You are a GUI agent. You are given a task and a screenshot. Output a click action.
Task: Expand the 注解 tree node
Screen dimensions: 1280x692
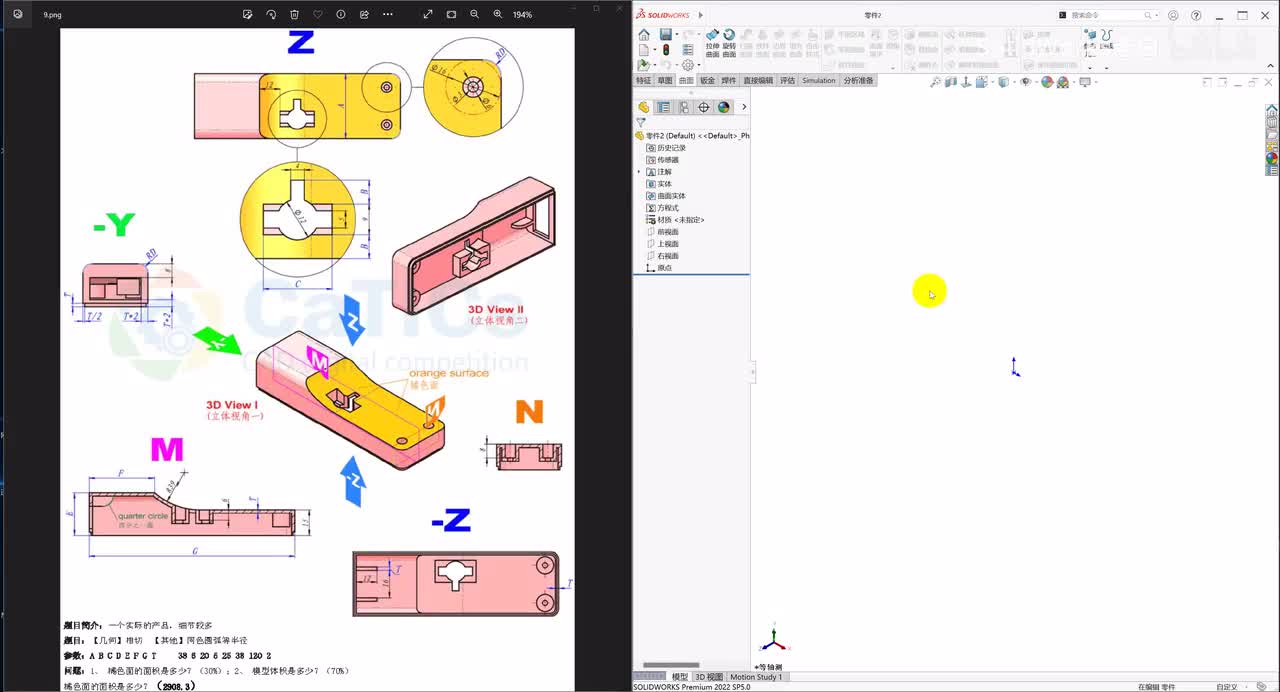(639, 172)
